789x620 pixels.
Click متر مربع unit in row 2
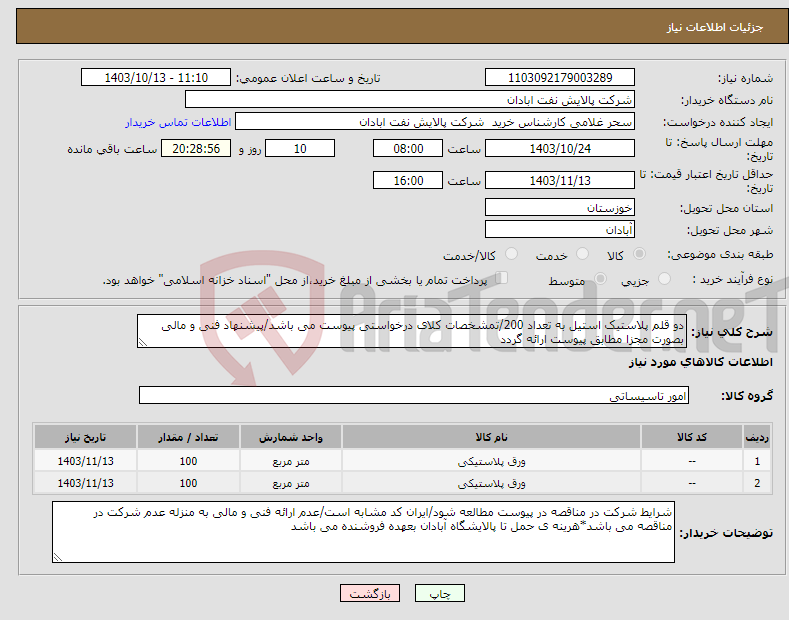[291, 483]
